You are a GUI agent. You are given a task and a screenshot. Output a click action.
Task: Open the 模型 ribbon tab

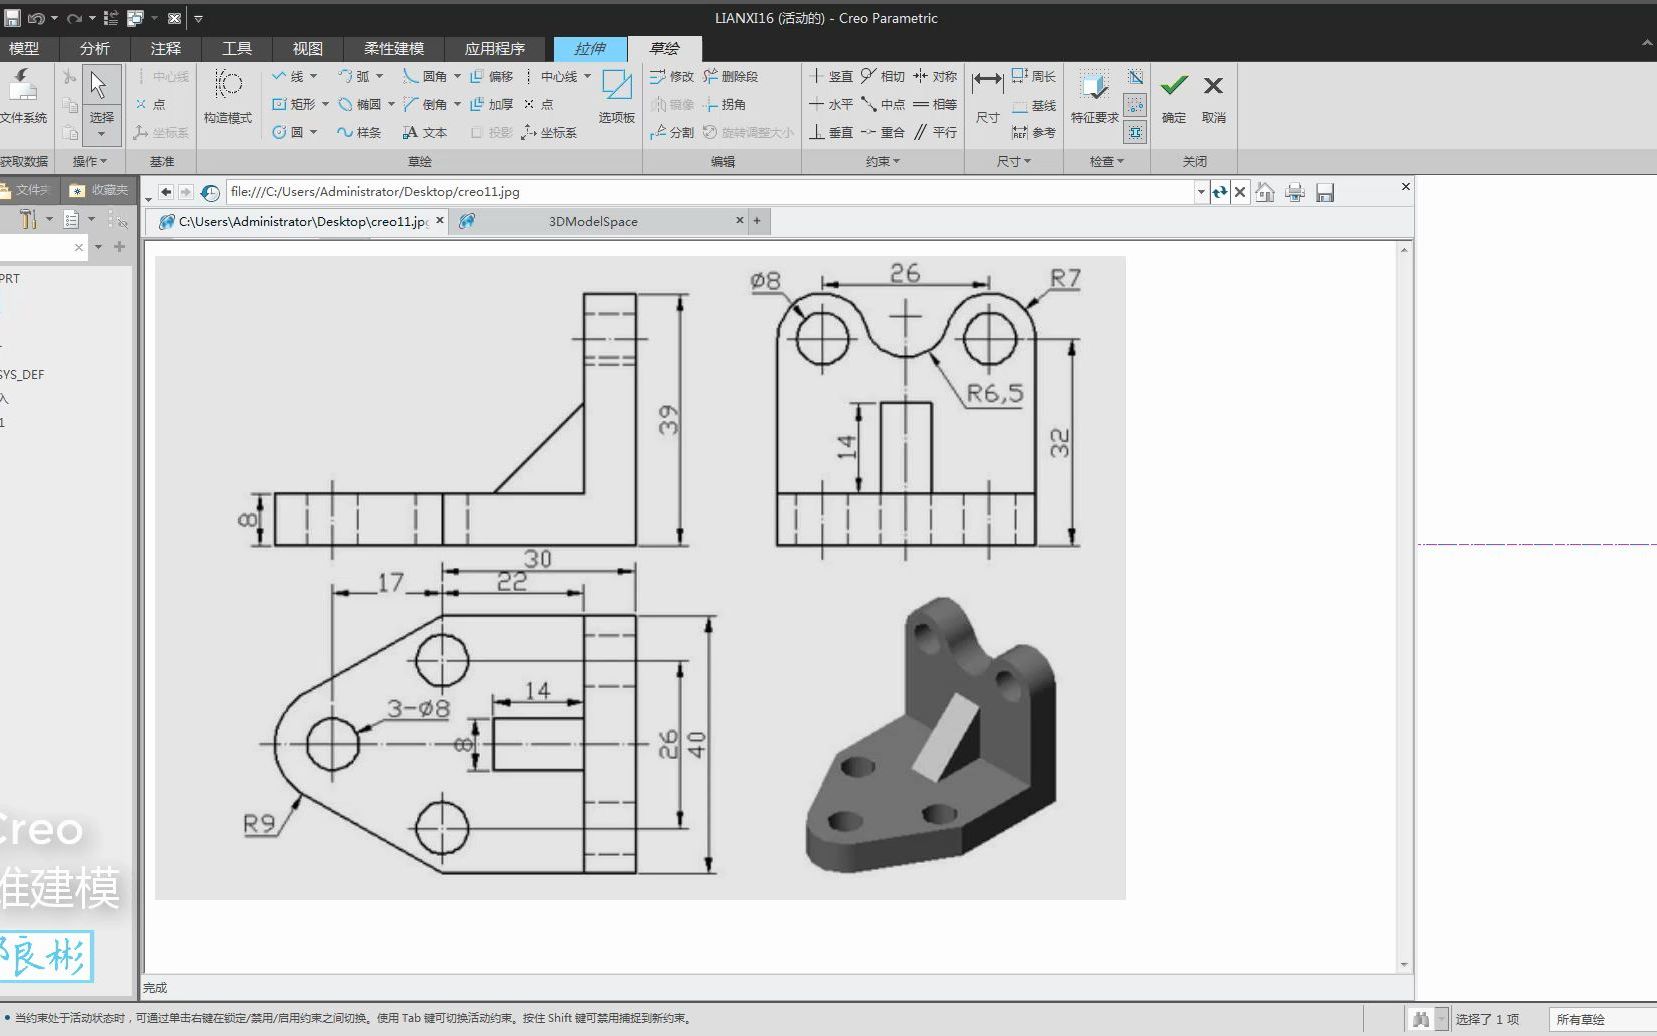pyautogui.click(x=24, y=48)
